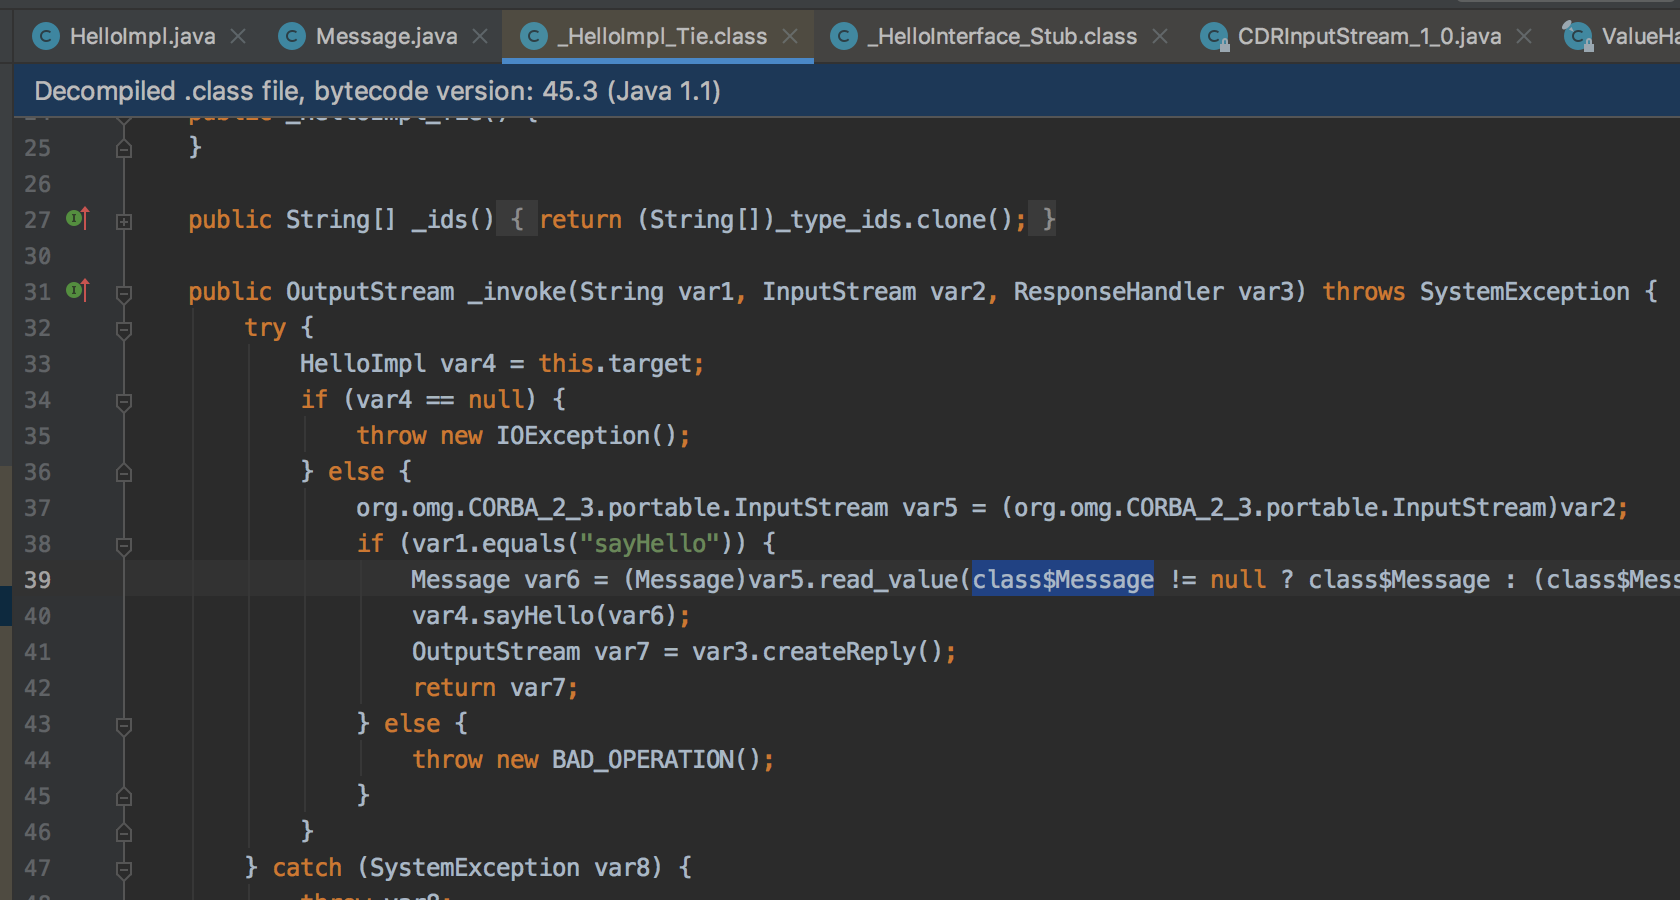Click fold end marker on line 45
Screen dimensions: 1680x900
click(124, 796)
